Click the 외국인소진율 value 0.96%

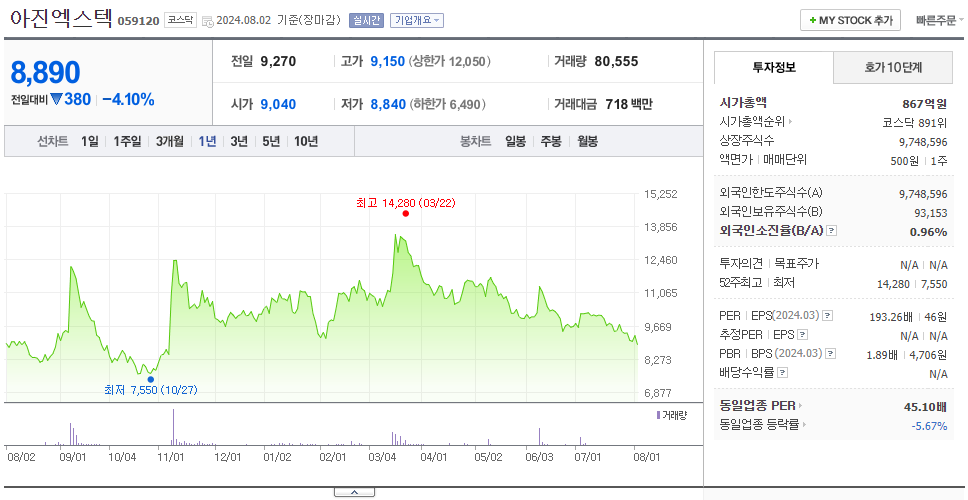point(928,232)
